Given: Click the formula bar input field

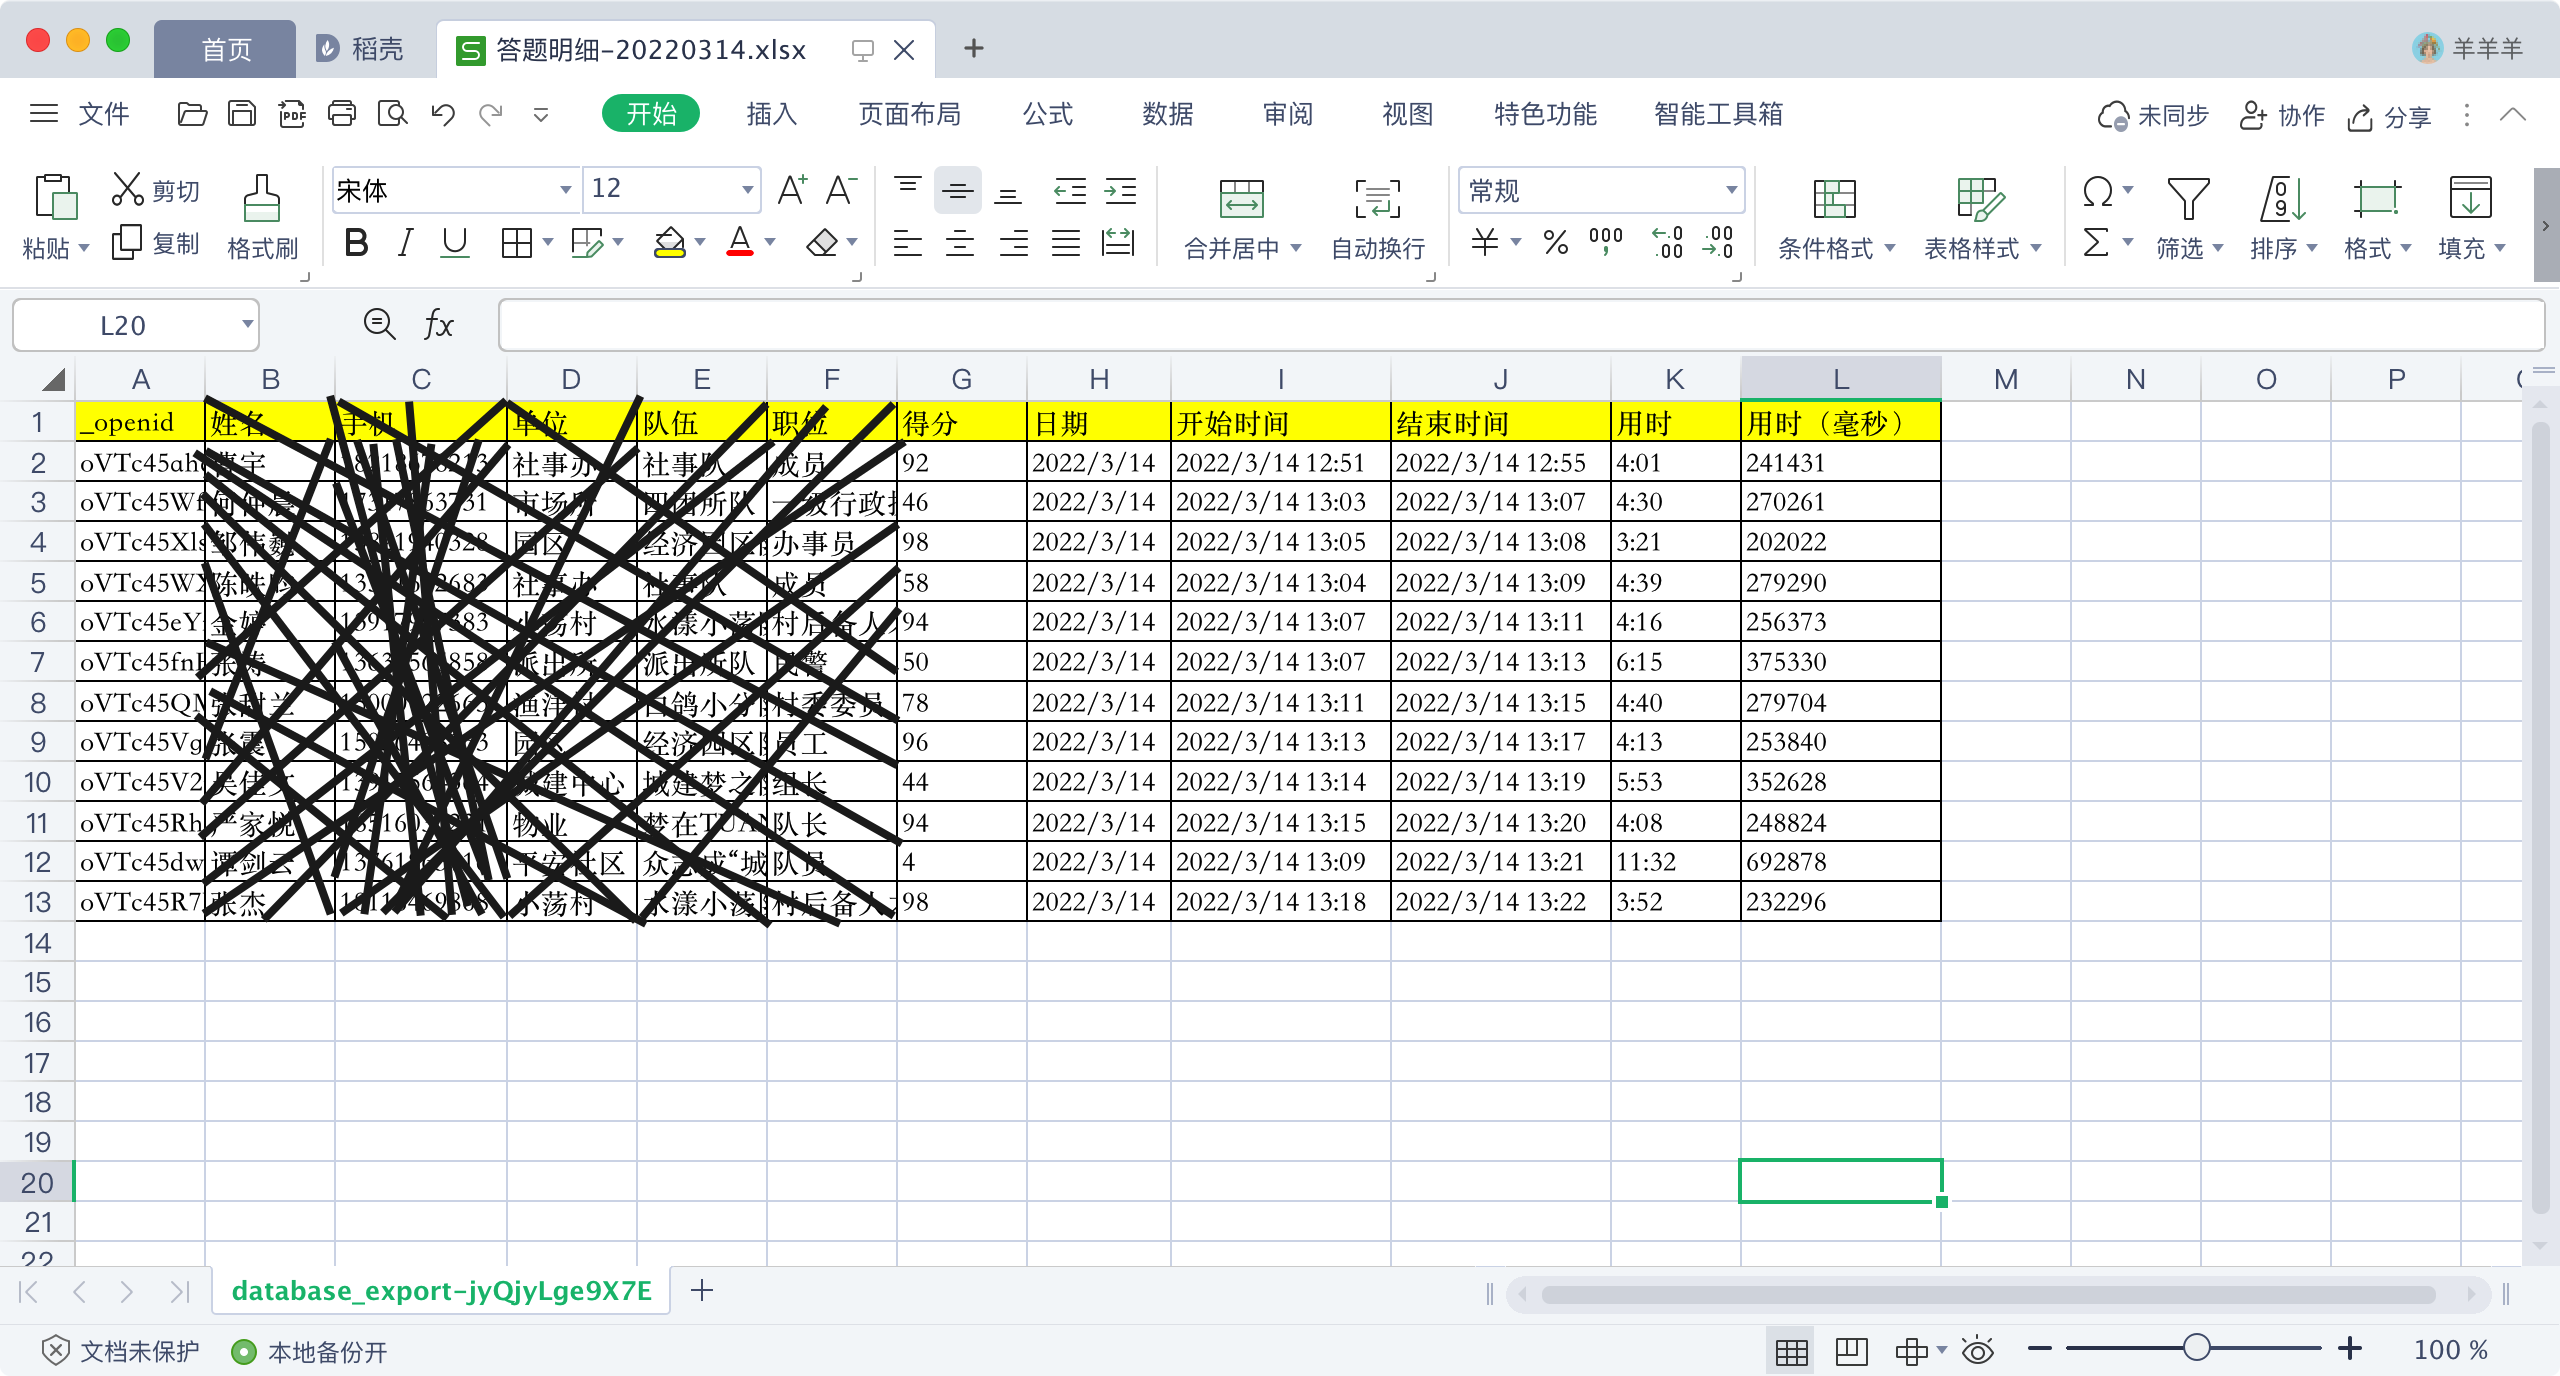Looking at the screenshot, I should [1520, 325].
